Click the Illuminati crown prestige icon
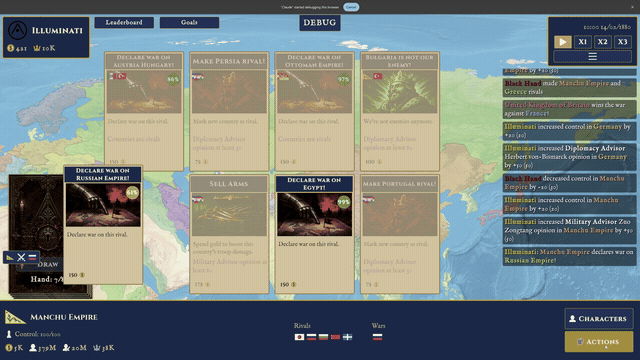Screen dimensions: 640x360 [x=37, y=48]
